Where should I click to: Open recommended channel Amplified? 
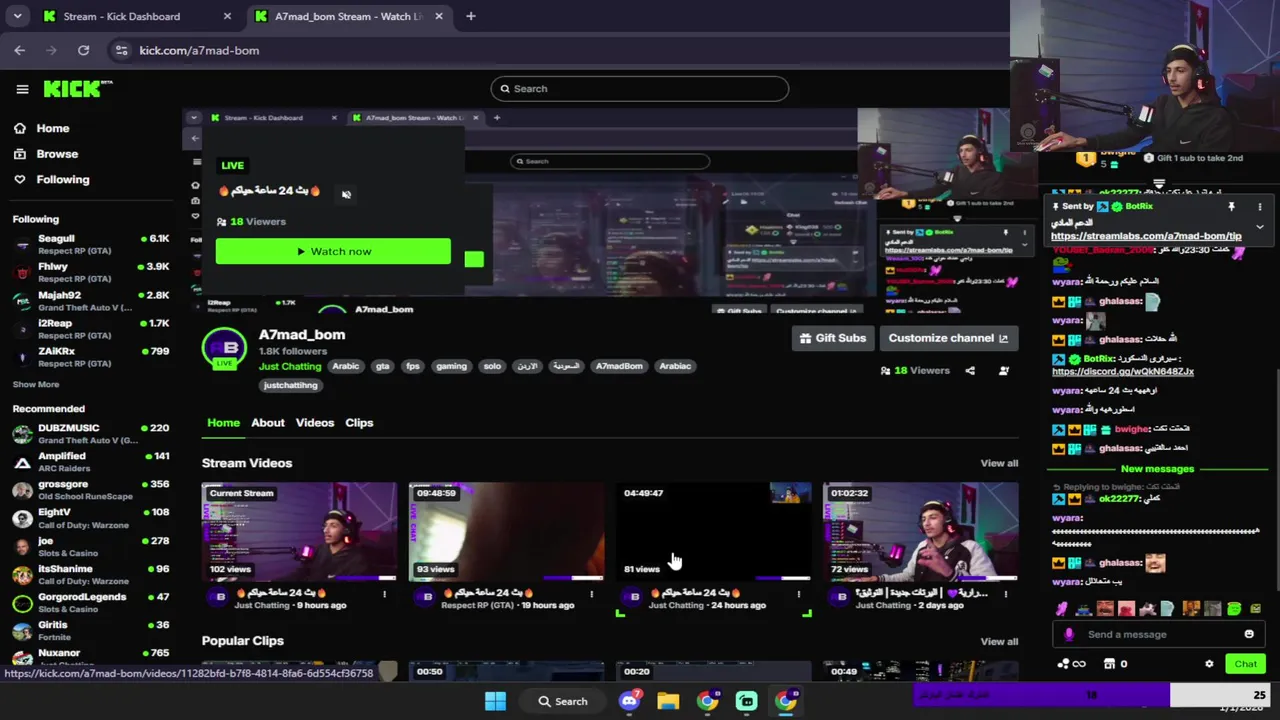(90, 461)
